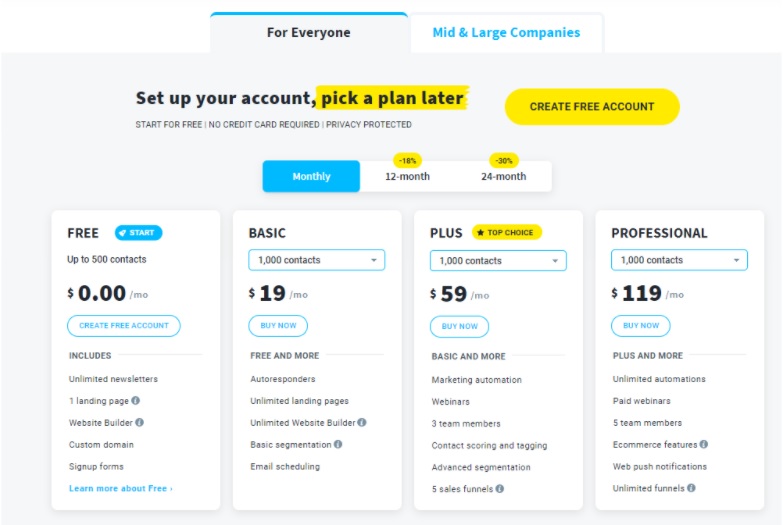This screenshot has width=783, height=525.
Task: Click info icon next to Ecommerce features
Action: click(x=704, y=444)
